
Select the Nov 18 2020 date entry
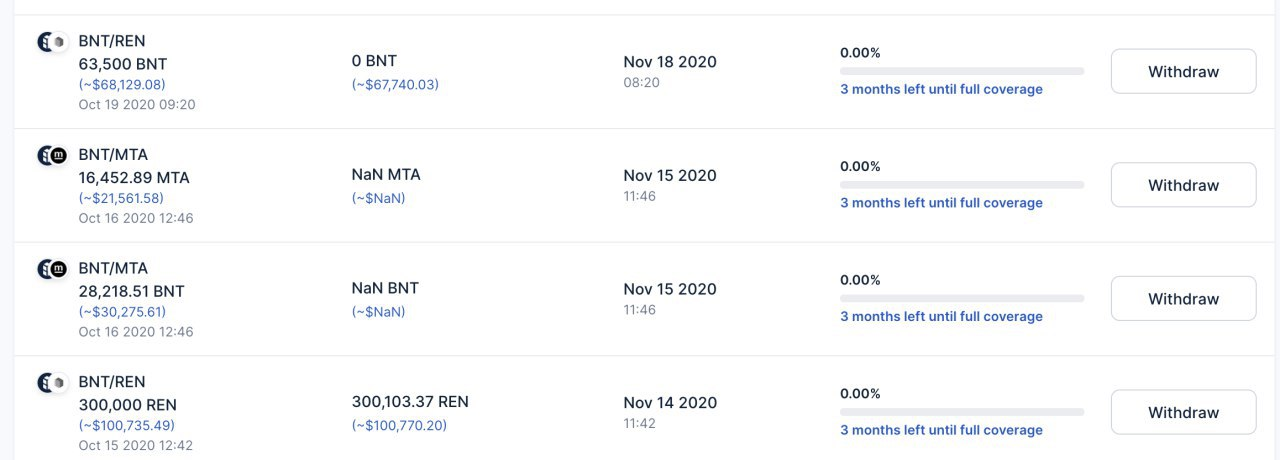click(x=670, y=62)
